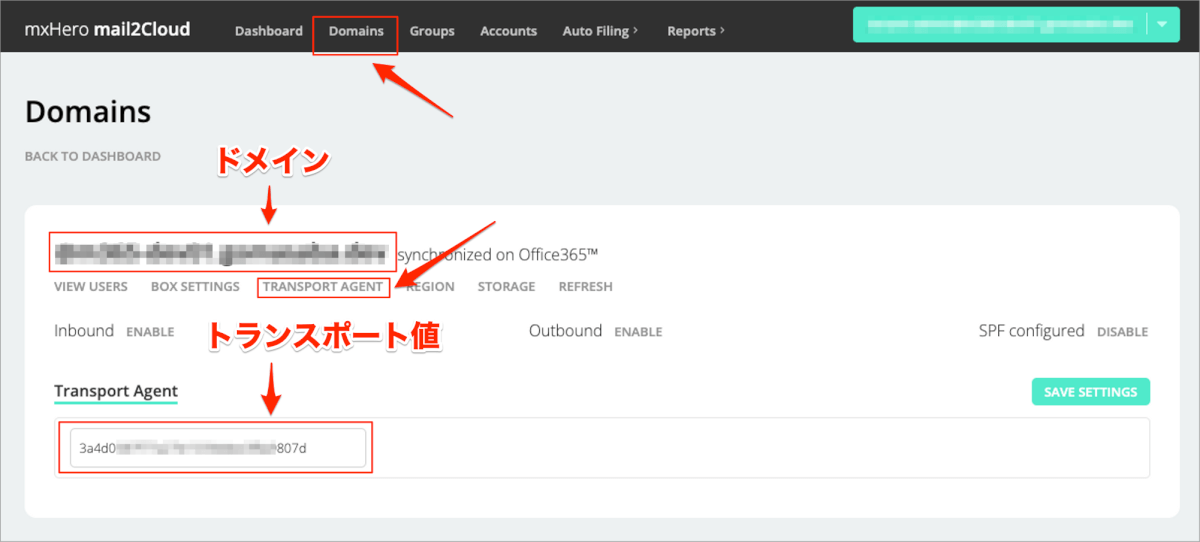This screenshot has width=1200, height=542.
Task: Open the Dashboard tab
Action: point(269,31)
